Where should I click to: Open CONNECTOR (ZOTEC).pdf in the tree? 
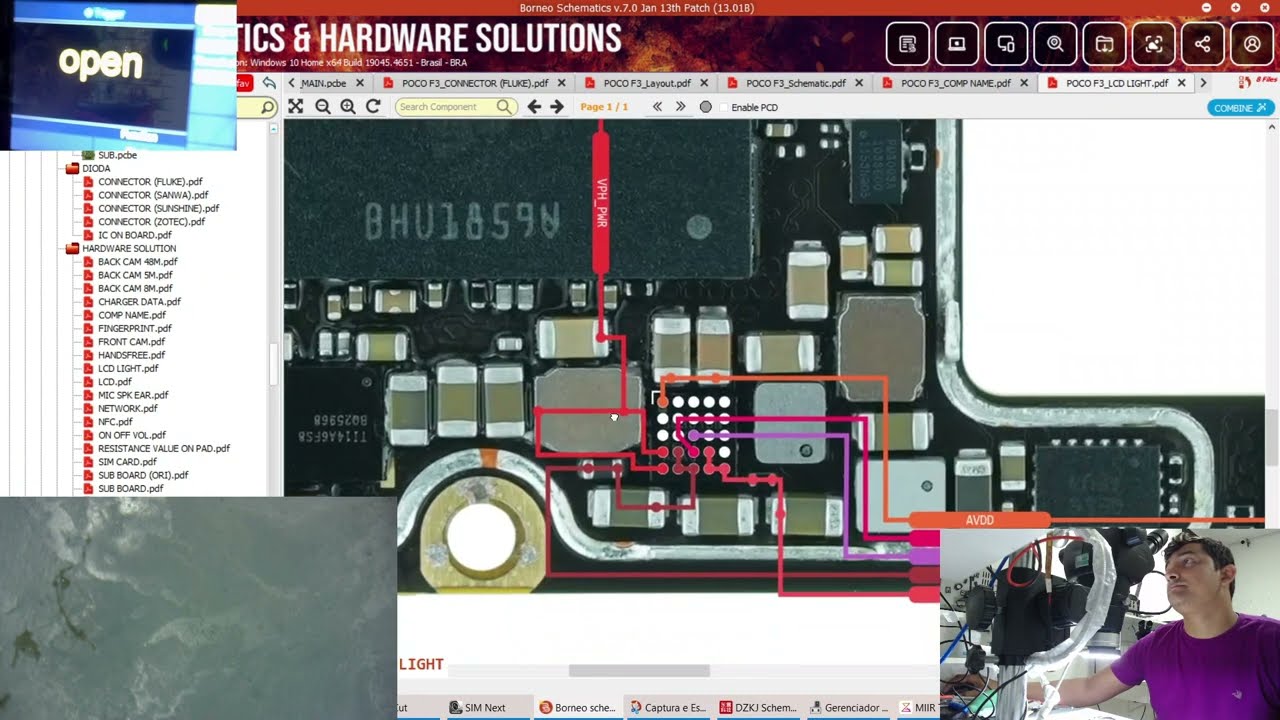(151, 222)
